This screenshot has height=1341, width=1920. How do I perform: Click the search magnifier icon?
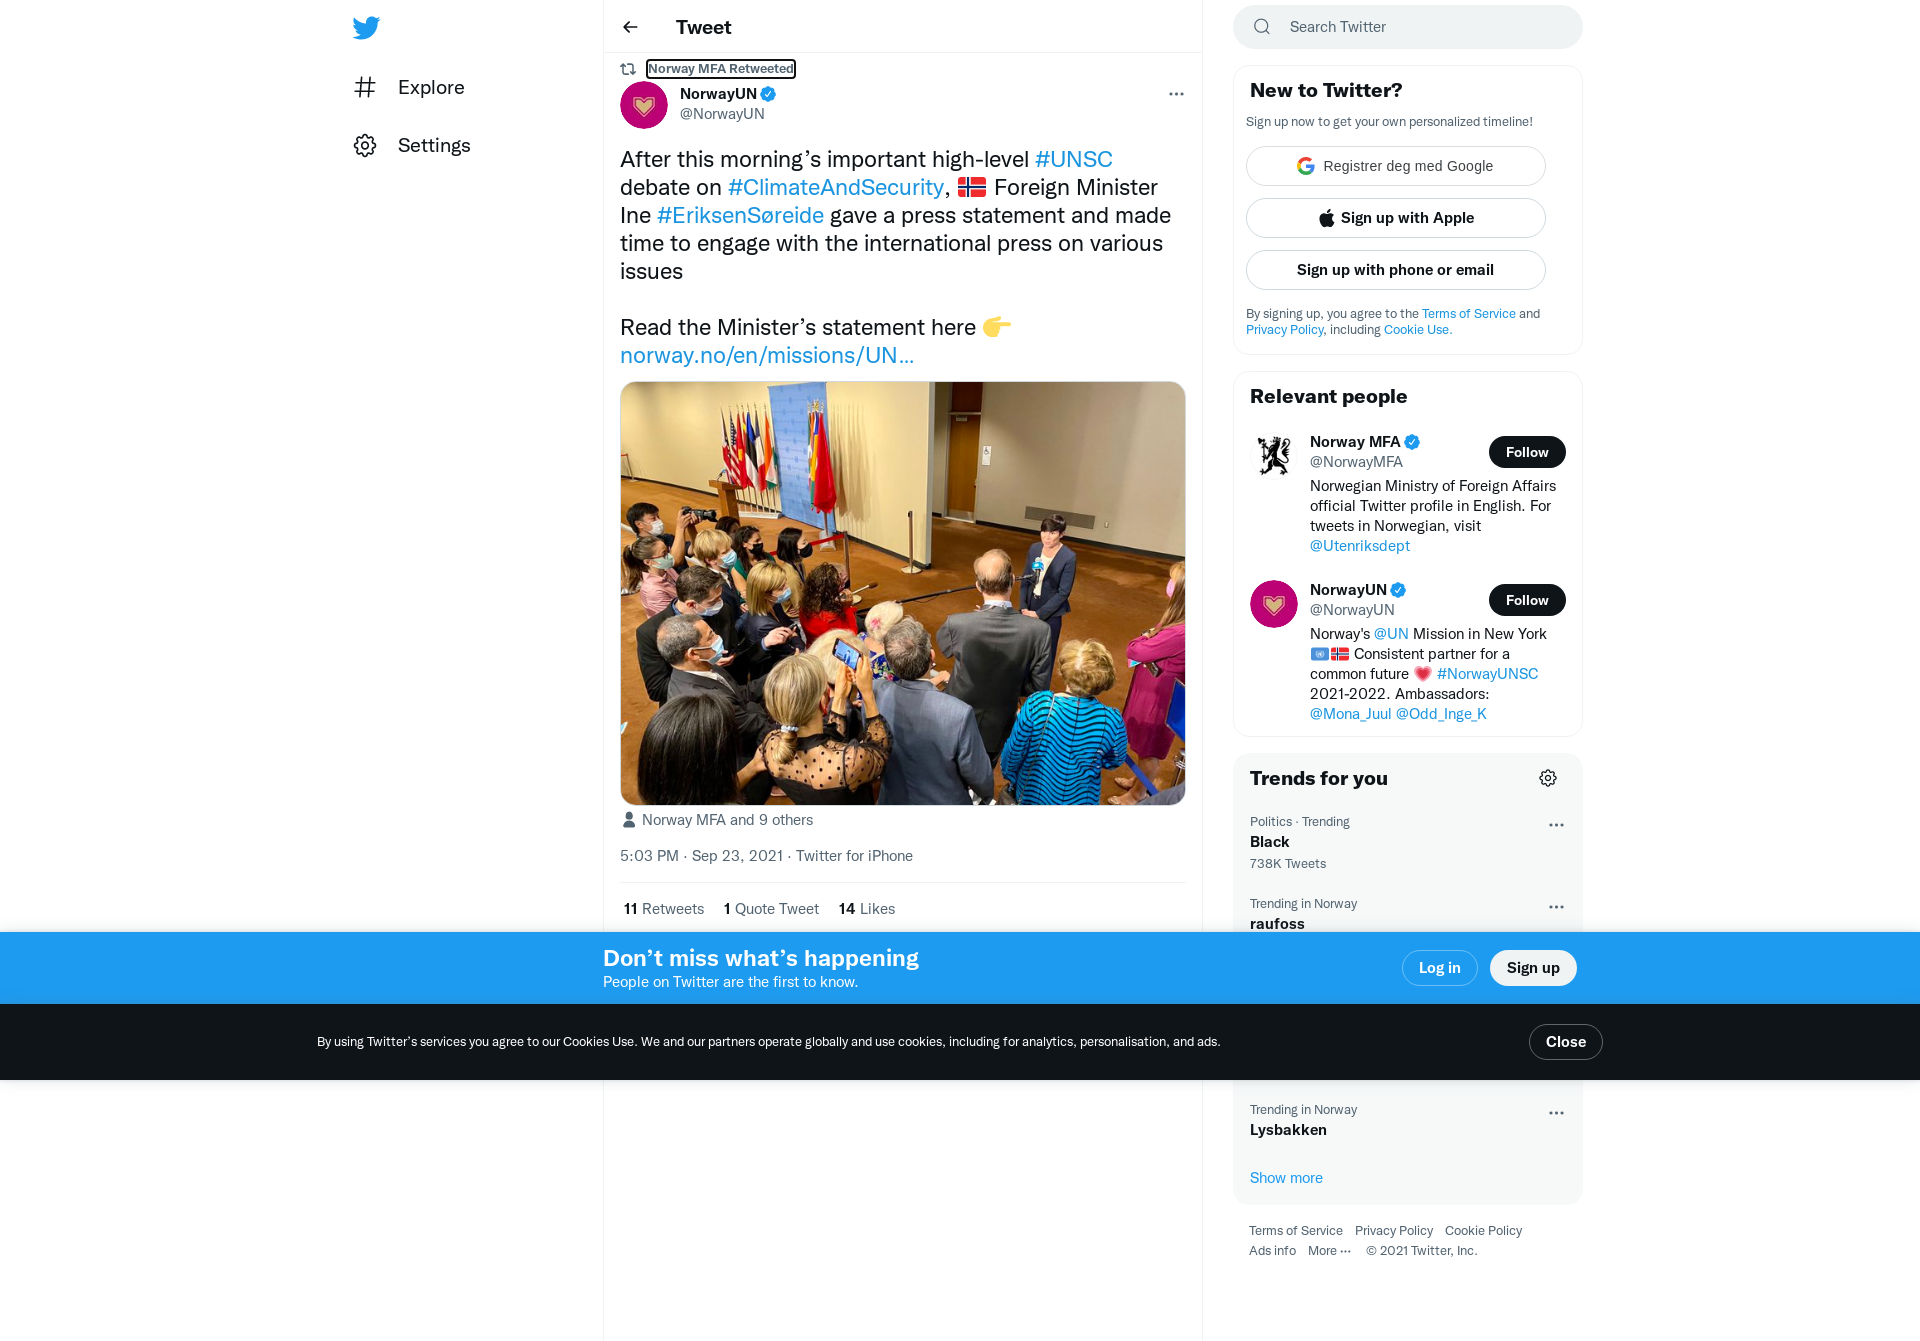pyautogui.click(x=1262, y=27)
